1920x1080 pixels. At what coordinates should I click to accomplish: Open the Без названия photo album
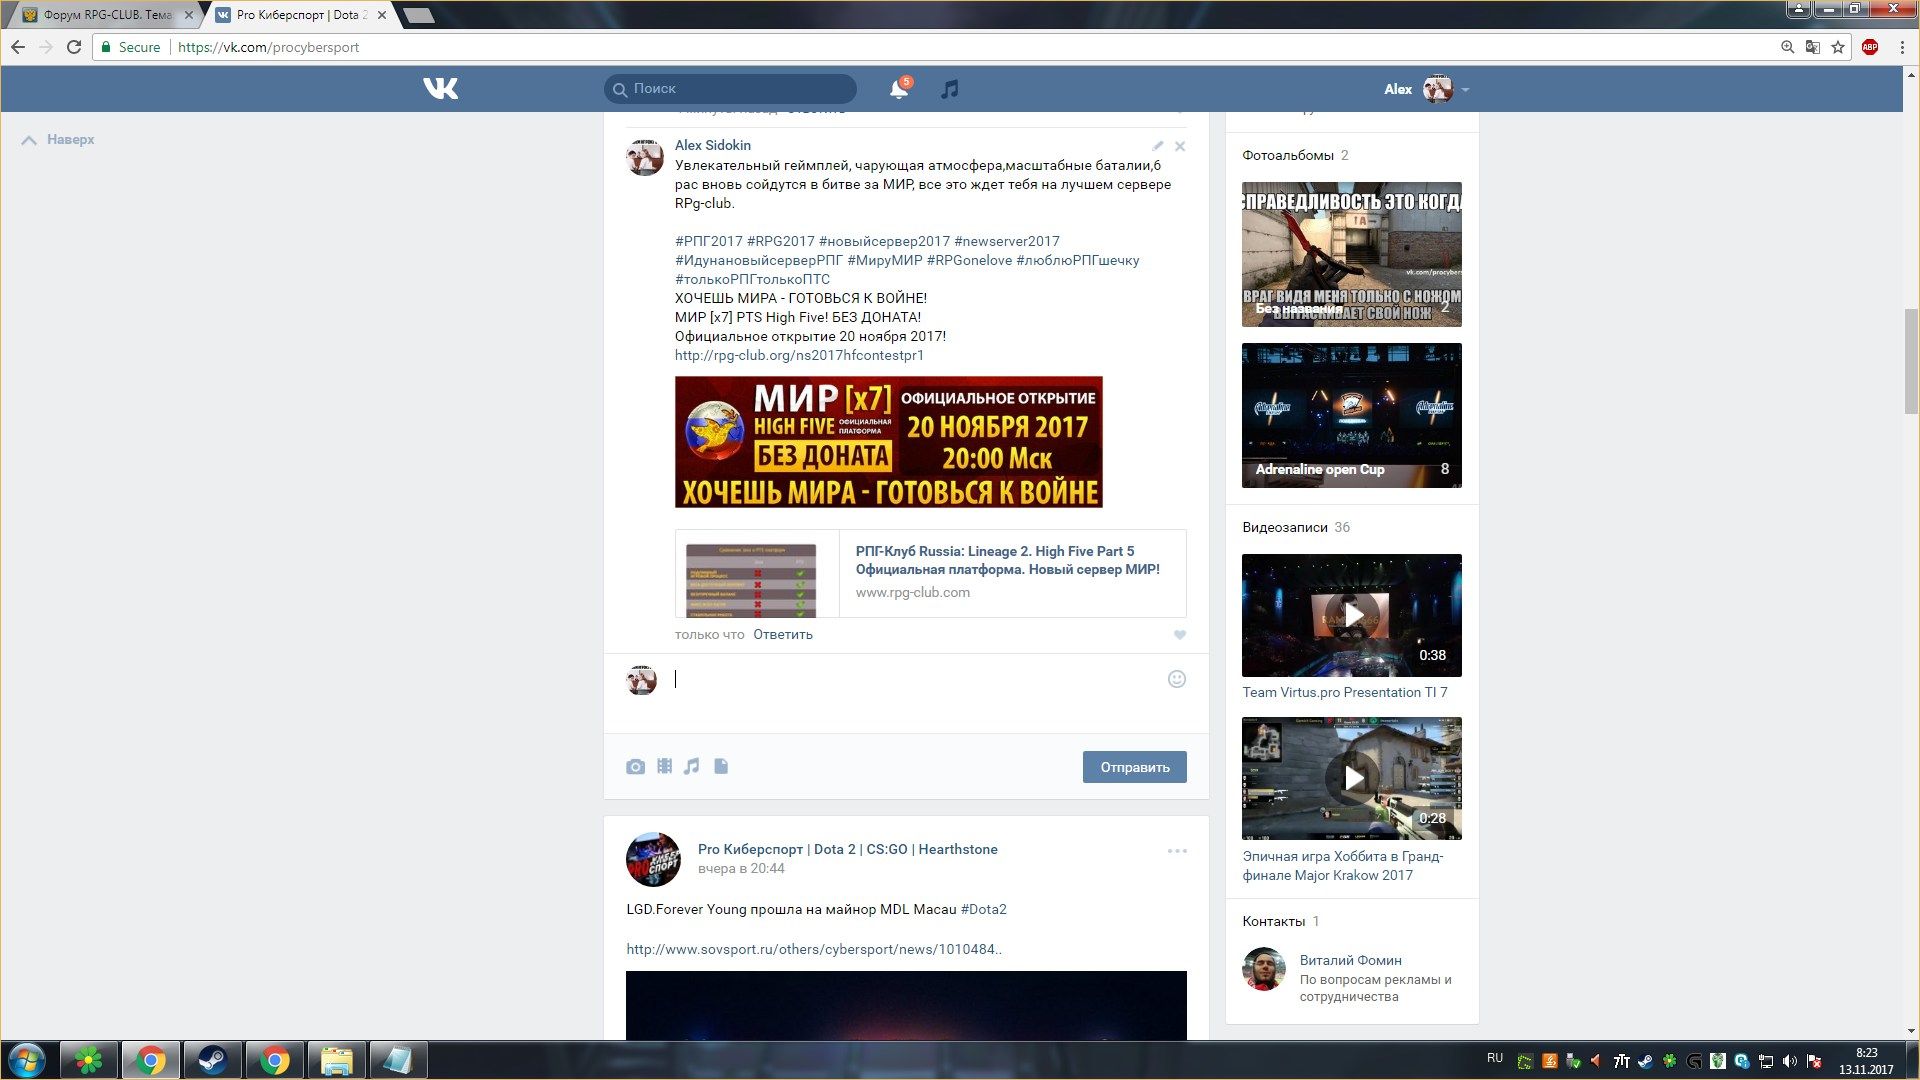(1351, 254)
